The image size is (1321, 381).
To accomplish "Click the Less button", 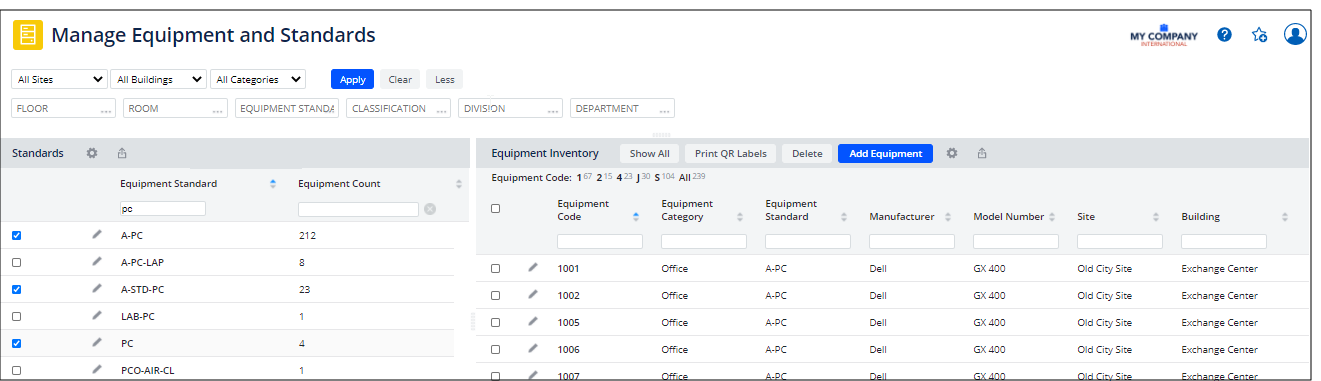I will click(x=444, y=80).
